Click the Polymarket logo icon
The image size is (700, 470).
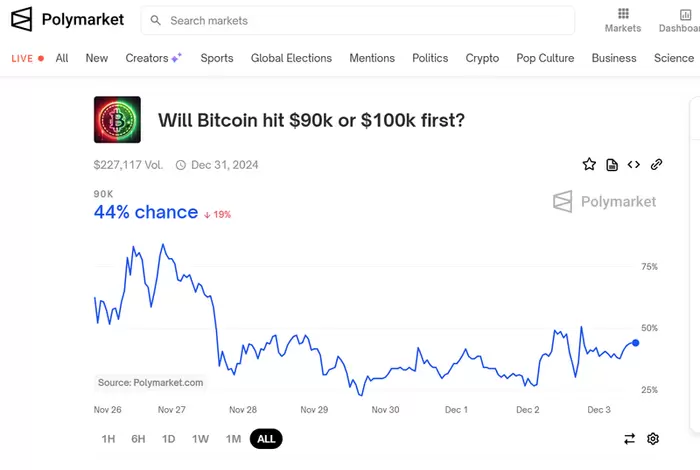pyautogui.click(x=22, y=19)
